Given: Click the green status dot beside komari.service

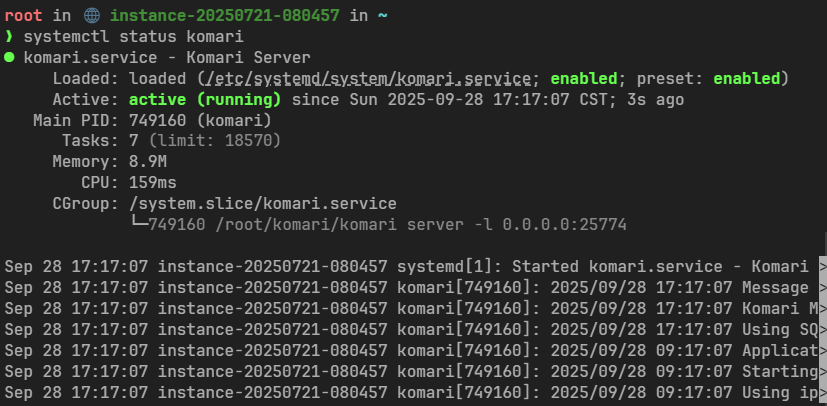Looking at the screenshot, I should (9, 57).
